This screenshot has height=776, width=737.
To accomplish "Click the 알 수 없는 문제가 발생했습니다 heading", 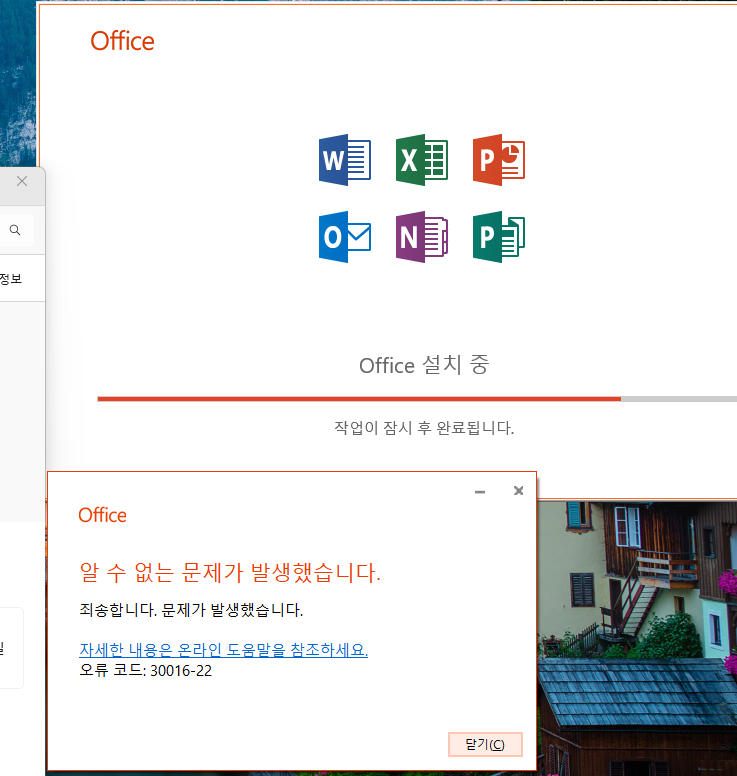I will (230, 573).
